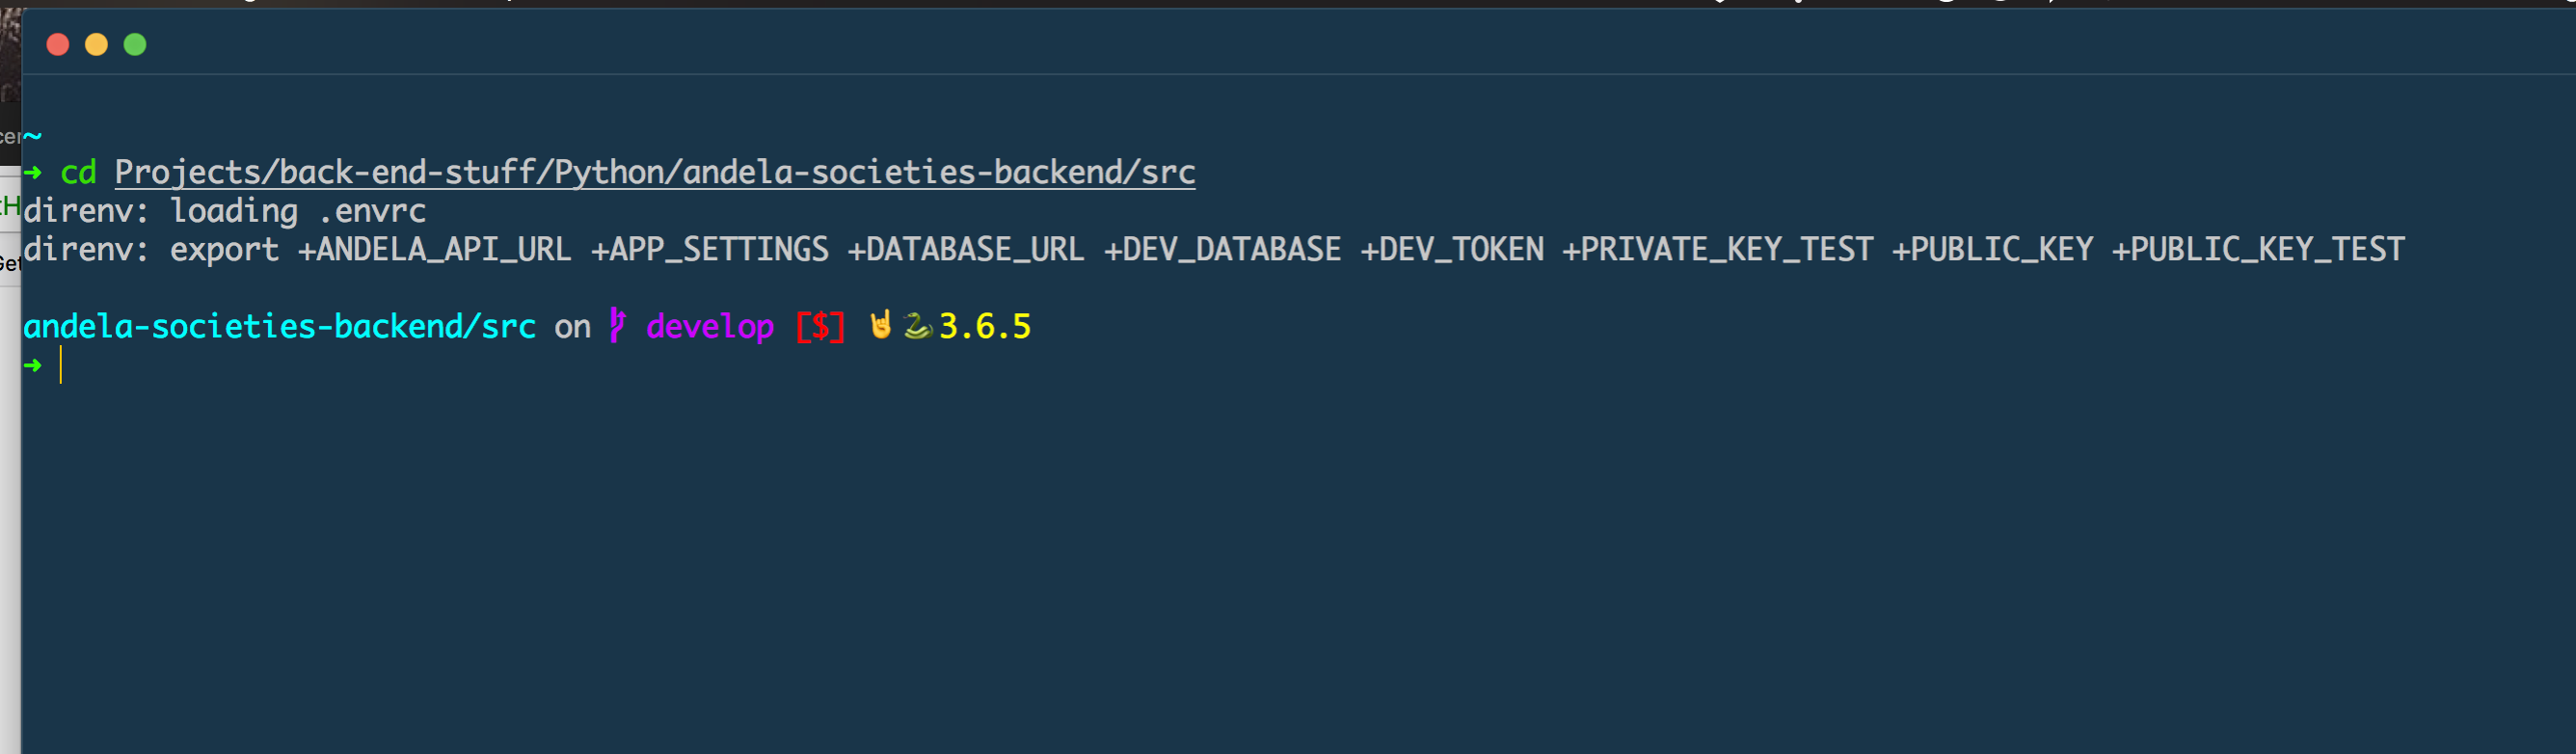Click the cyan tilde home directory indicator
The height and width of the screenshot is (754, 2576).
point(33,135)
